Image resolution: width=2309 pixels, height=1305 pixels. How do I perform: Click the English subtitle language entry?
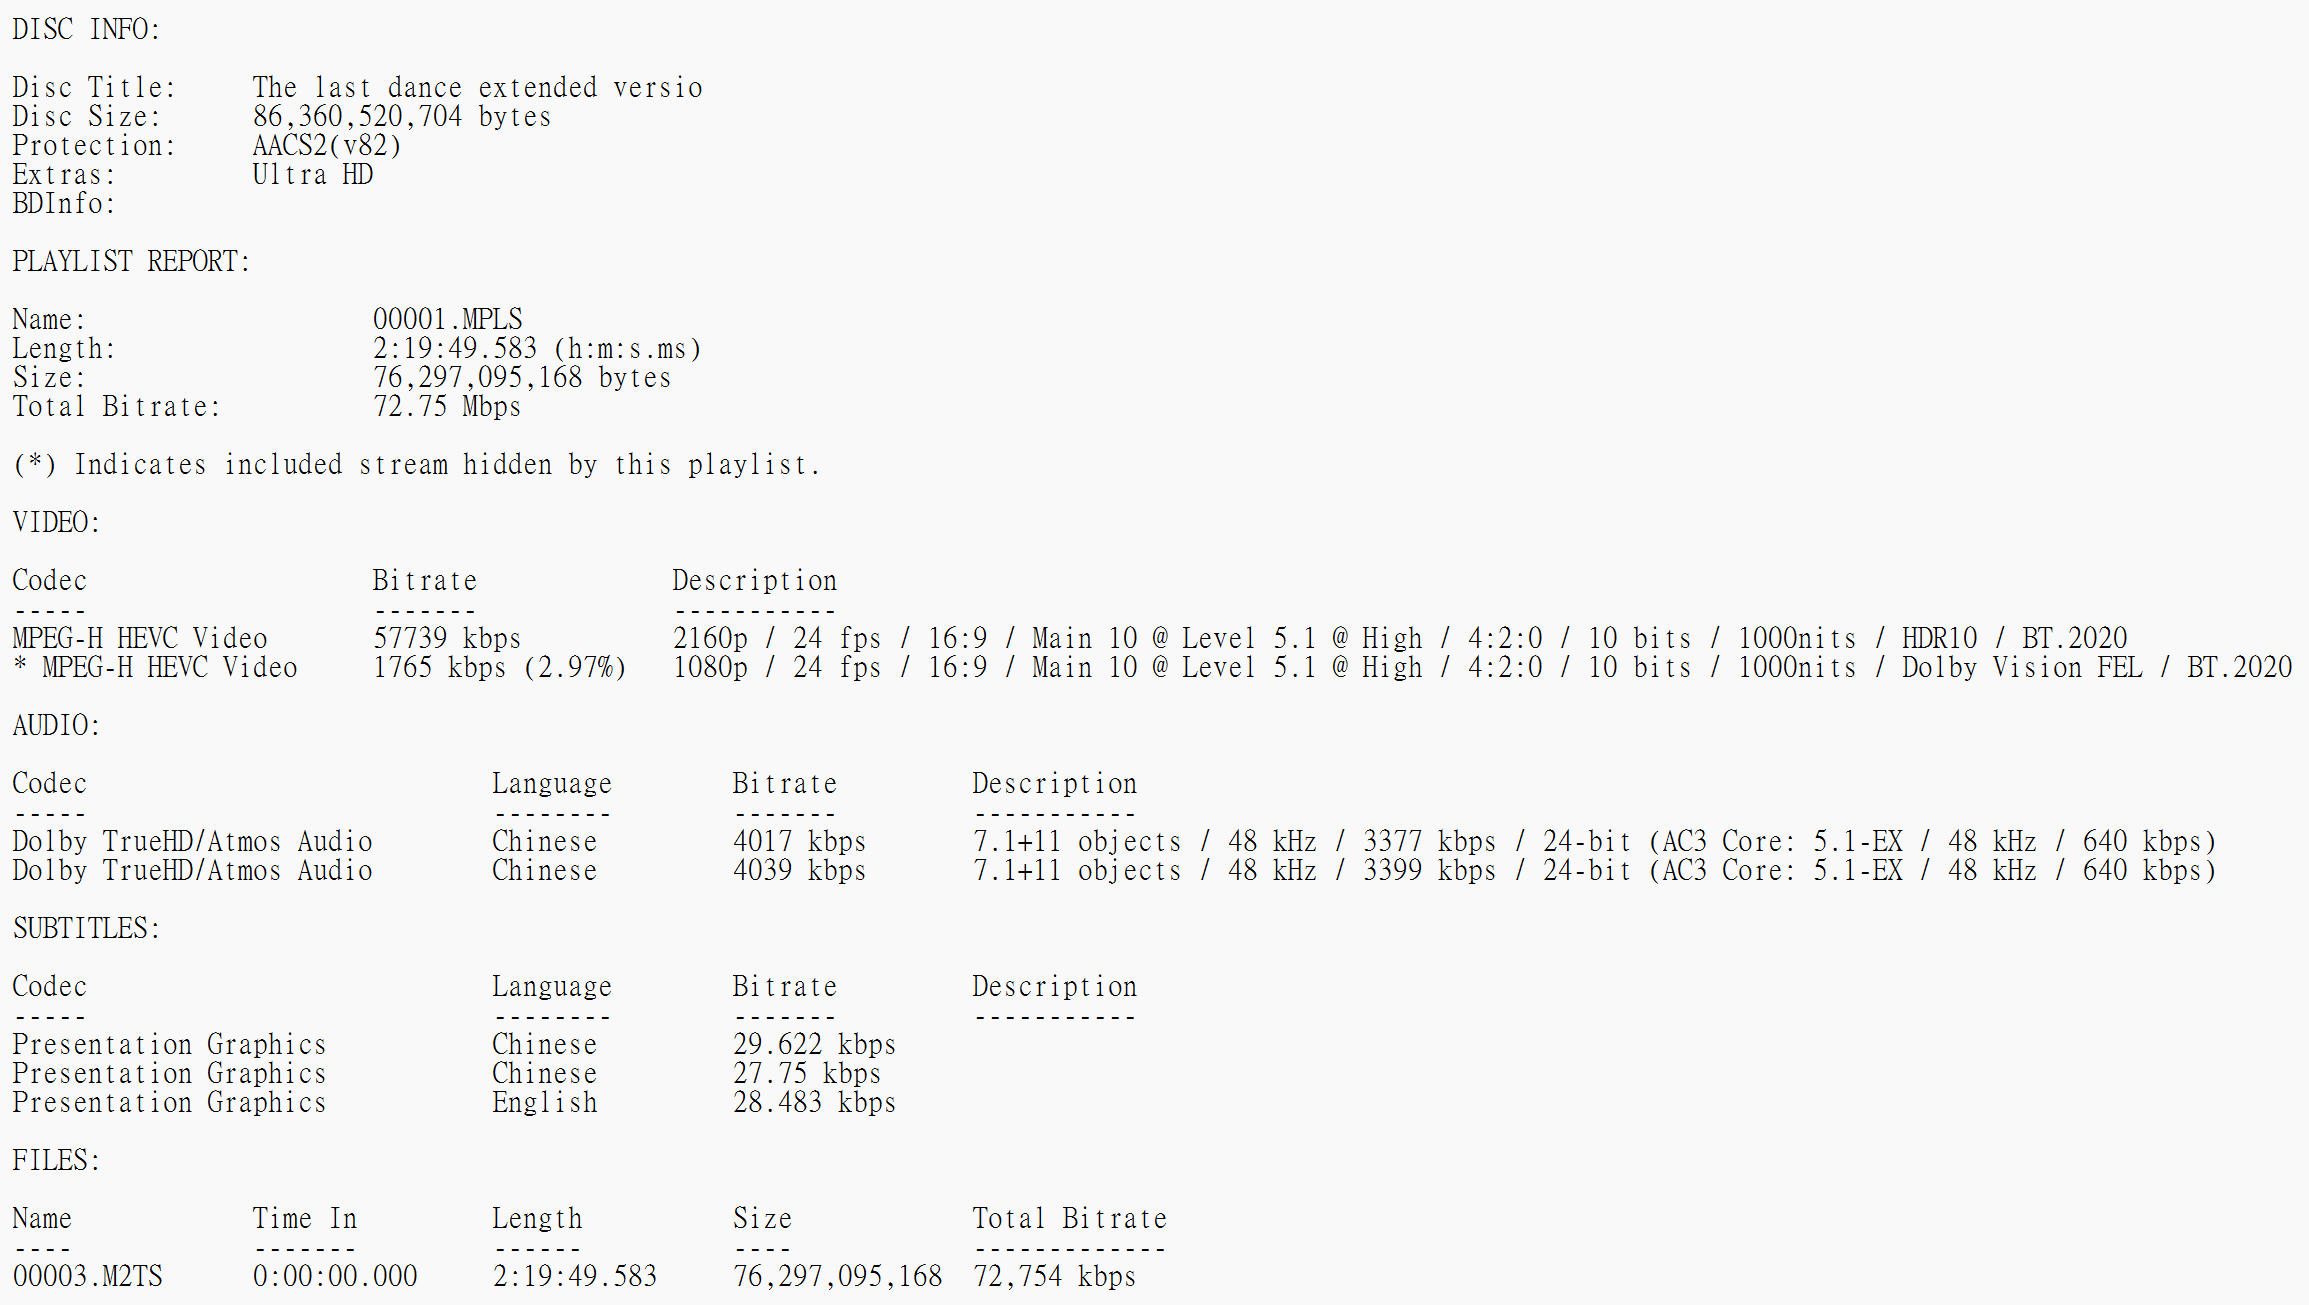[x=544, y=1102]
